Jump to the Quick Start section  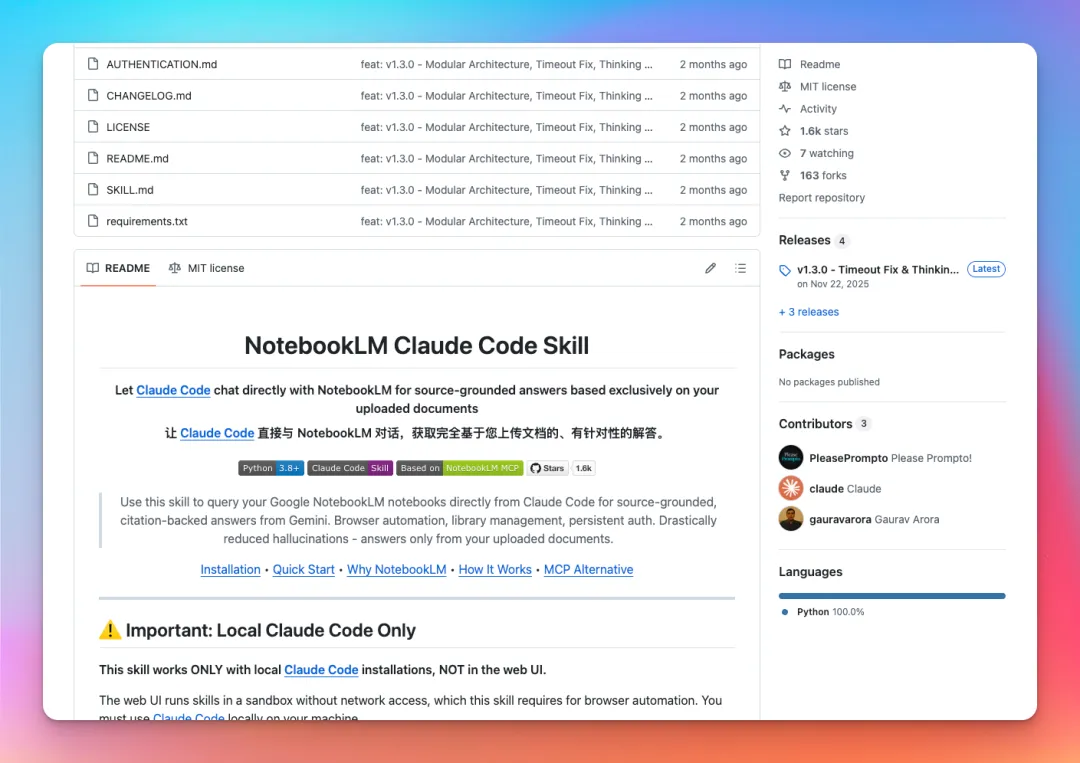click(304, 570)
